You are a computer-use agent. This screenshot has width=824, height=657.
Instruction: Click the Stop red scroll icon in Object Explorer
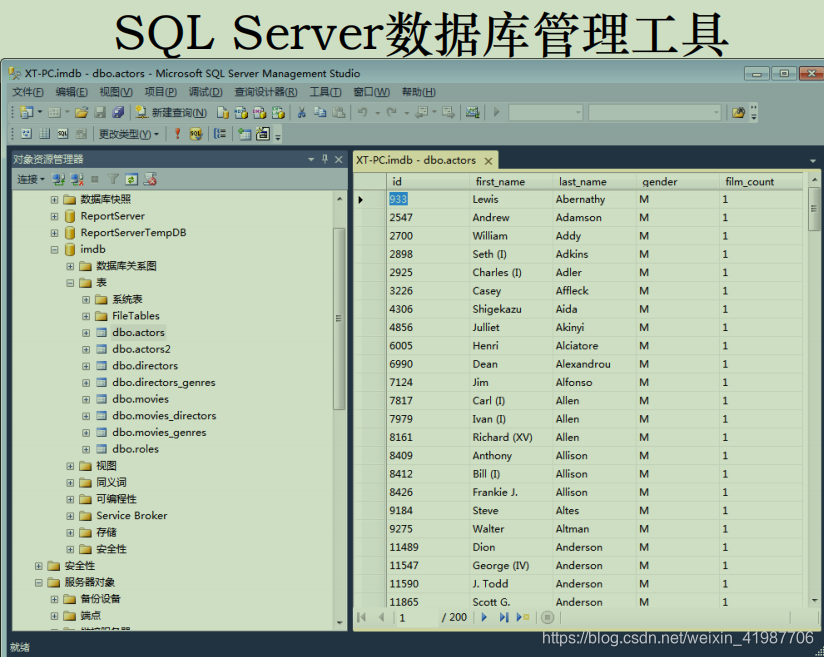tap(150, 180)
